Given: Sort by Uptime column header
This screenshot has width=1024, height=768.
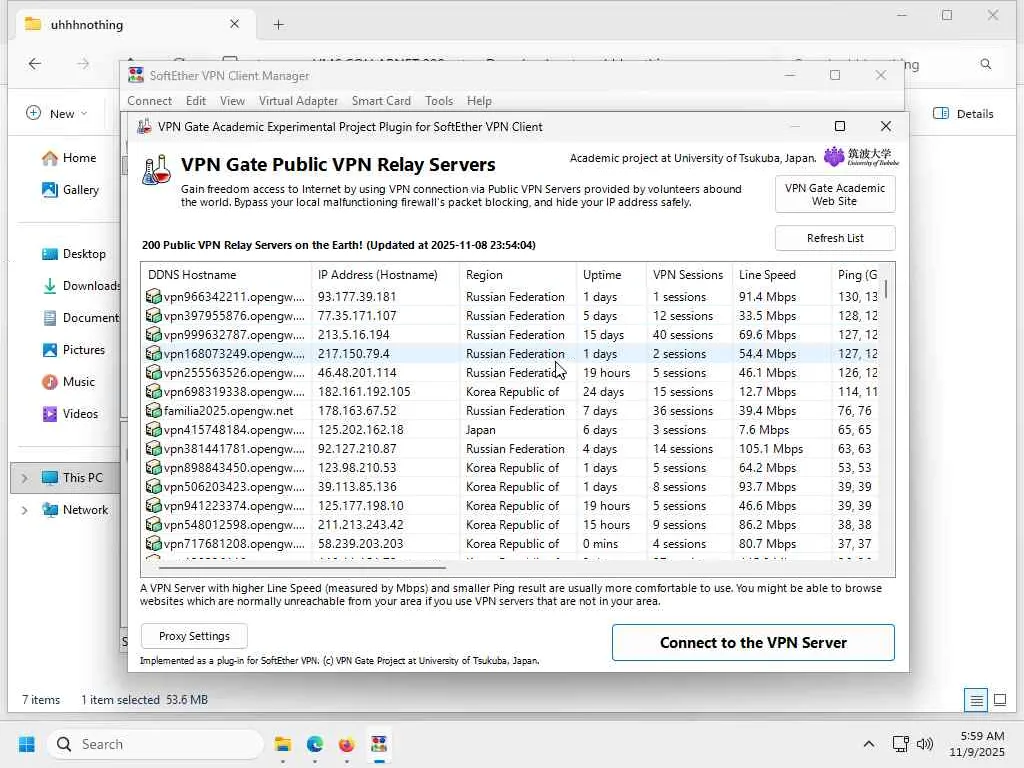Looking at the screenshot, I should 610,275.
